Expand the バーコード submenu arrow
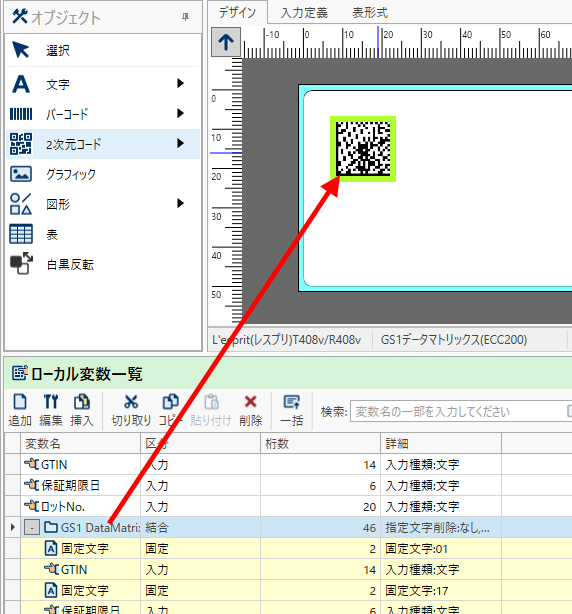Screen dimensions: 572x614 click(x=180, y=113)
